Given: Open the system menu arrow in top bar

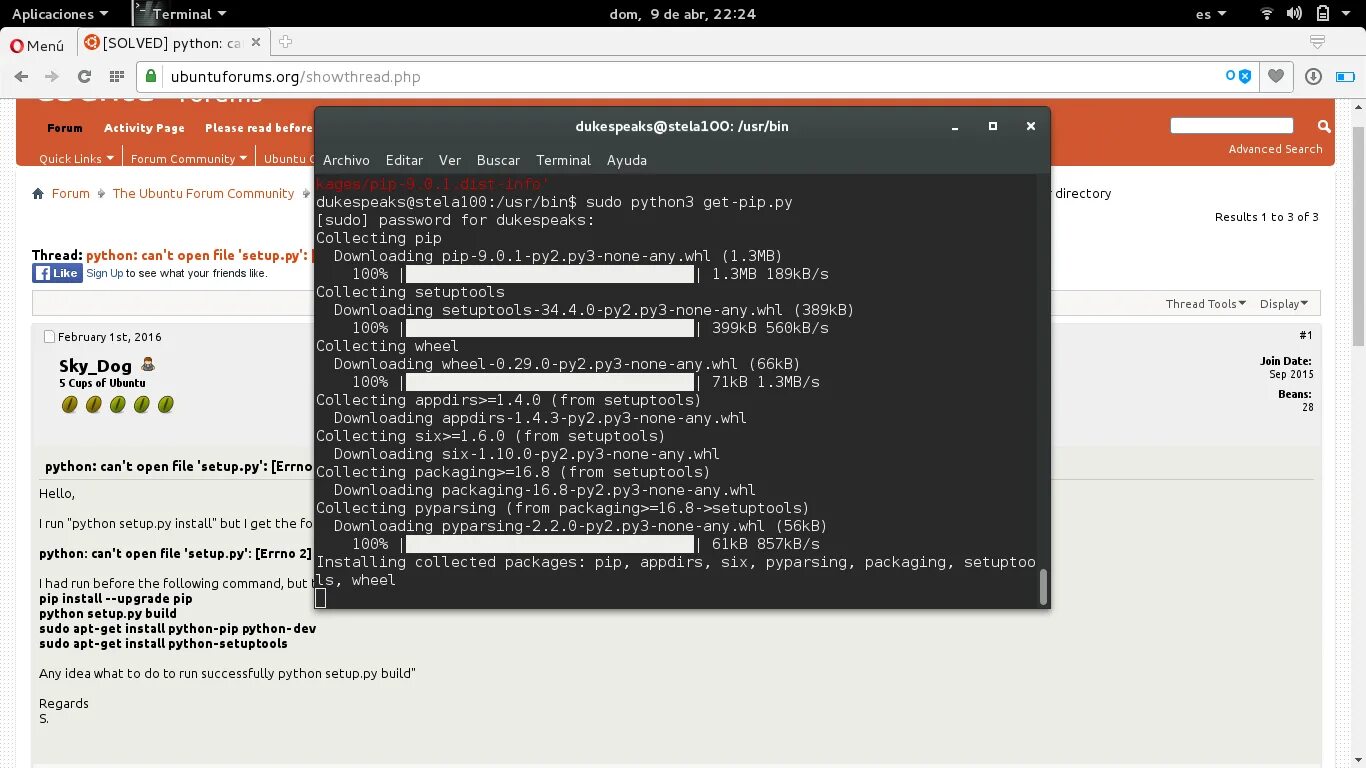Looking at the screenshot, I should 1347,14.
